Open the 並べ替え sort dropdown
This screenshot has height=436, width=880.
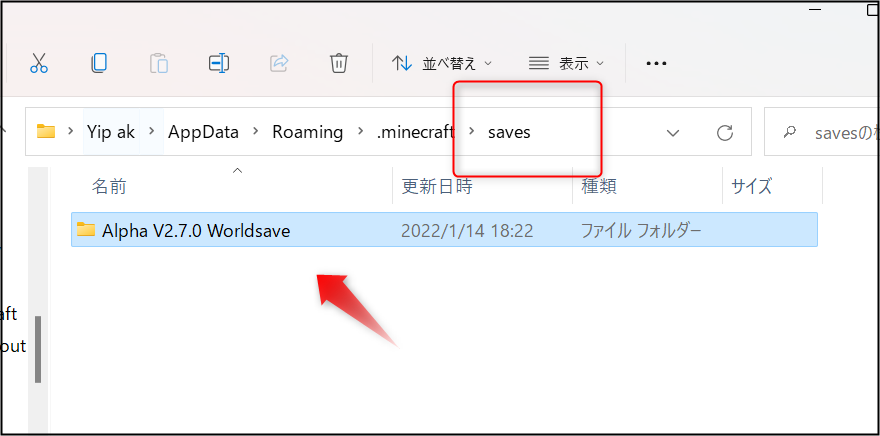[x=442, y=63]
